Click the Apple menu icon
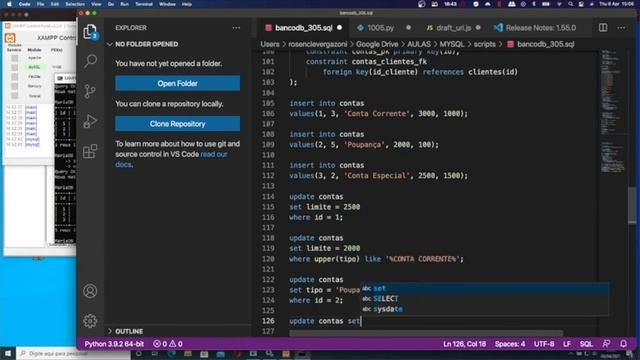The height and width of the screenshot is (360, 640). 9,4
